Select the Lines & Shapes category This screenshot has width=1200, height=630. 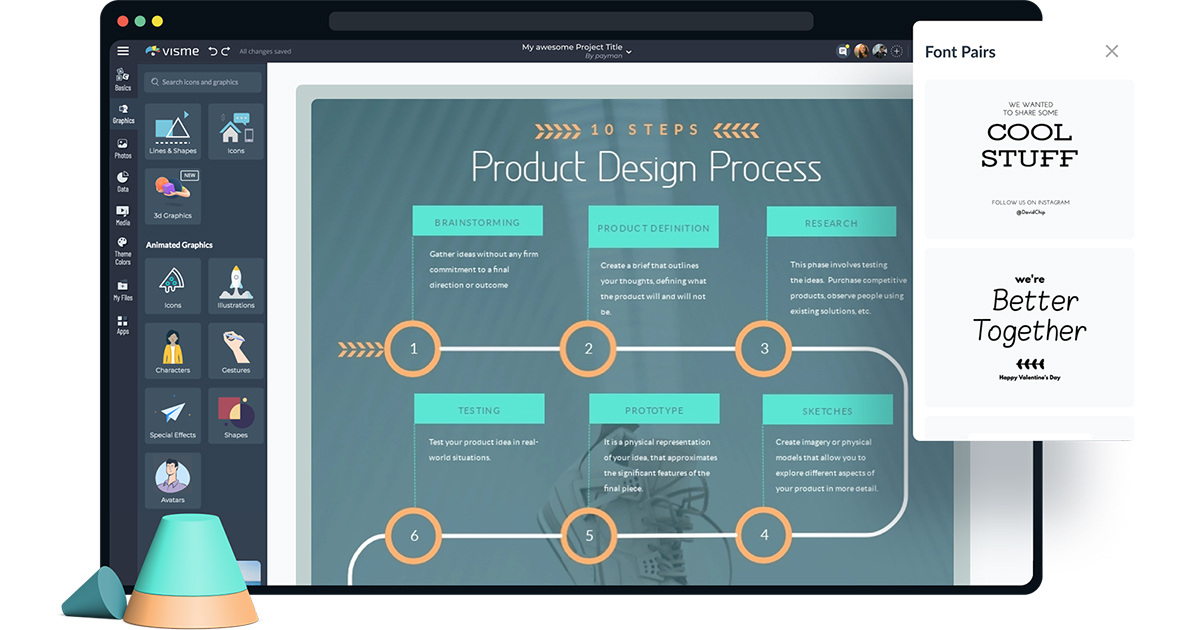click(172, 131)
